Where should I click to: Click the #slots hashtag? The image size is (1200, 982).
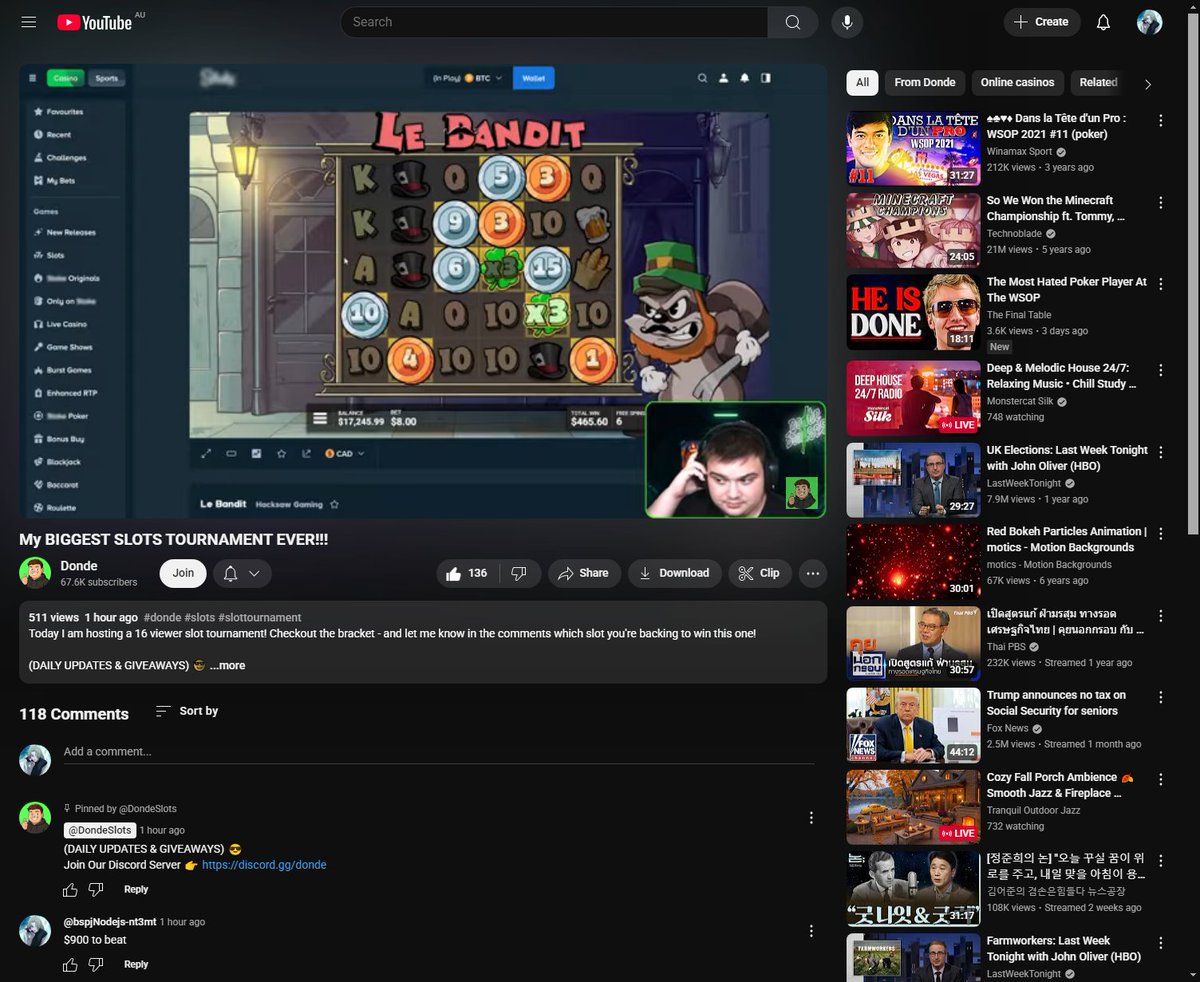click(199, 618)
